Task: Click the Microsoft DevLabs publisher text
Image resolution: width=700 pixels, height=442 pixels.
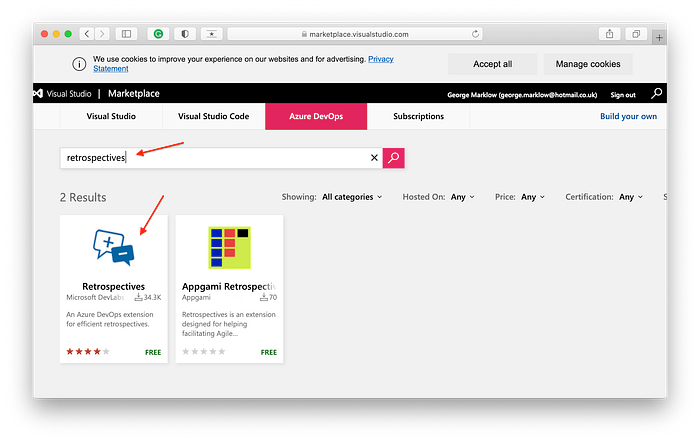Action: click(x=95, y=297)
